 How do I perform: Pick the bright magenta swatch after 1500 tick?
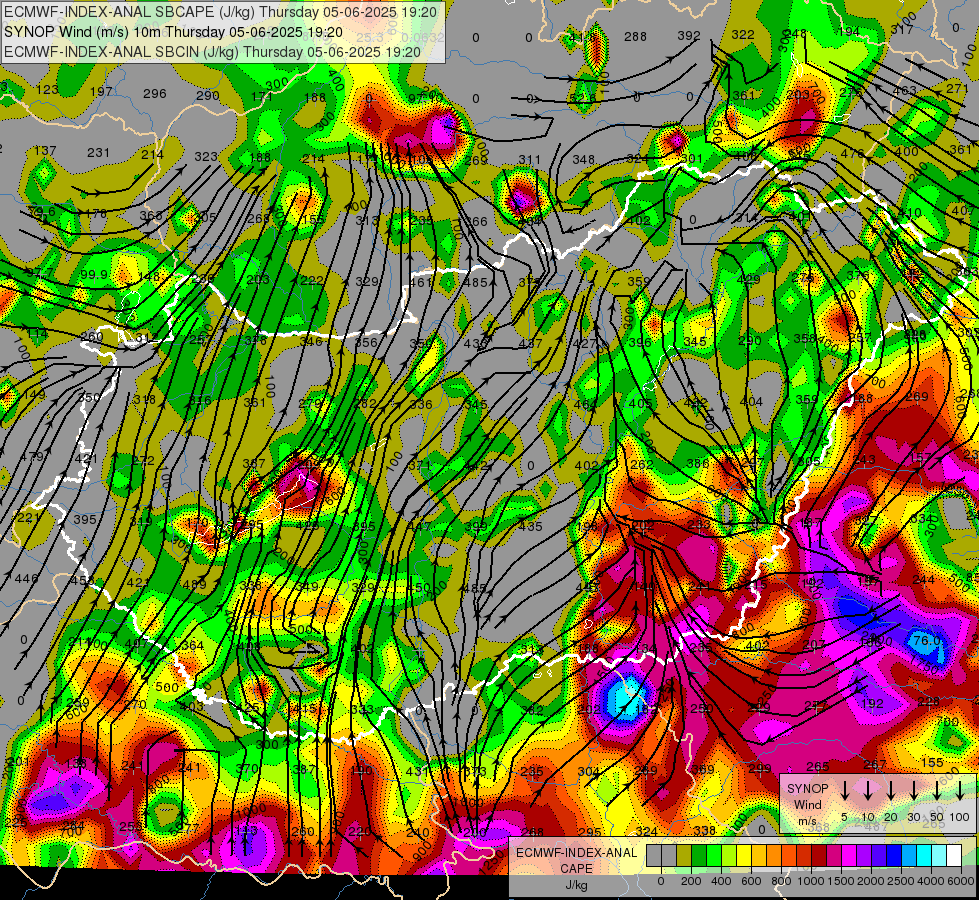[850, 856]
